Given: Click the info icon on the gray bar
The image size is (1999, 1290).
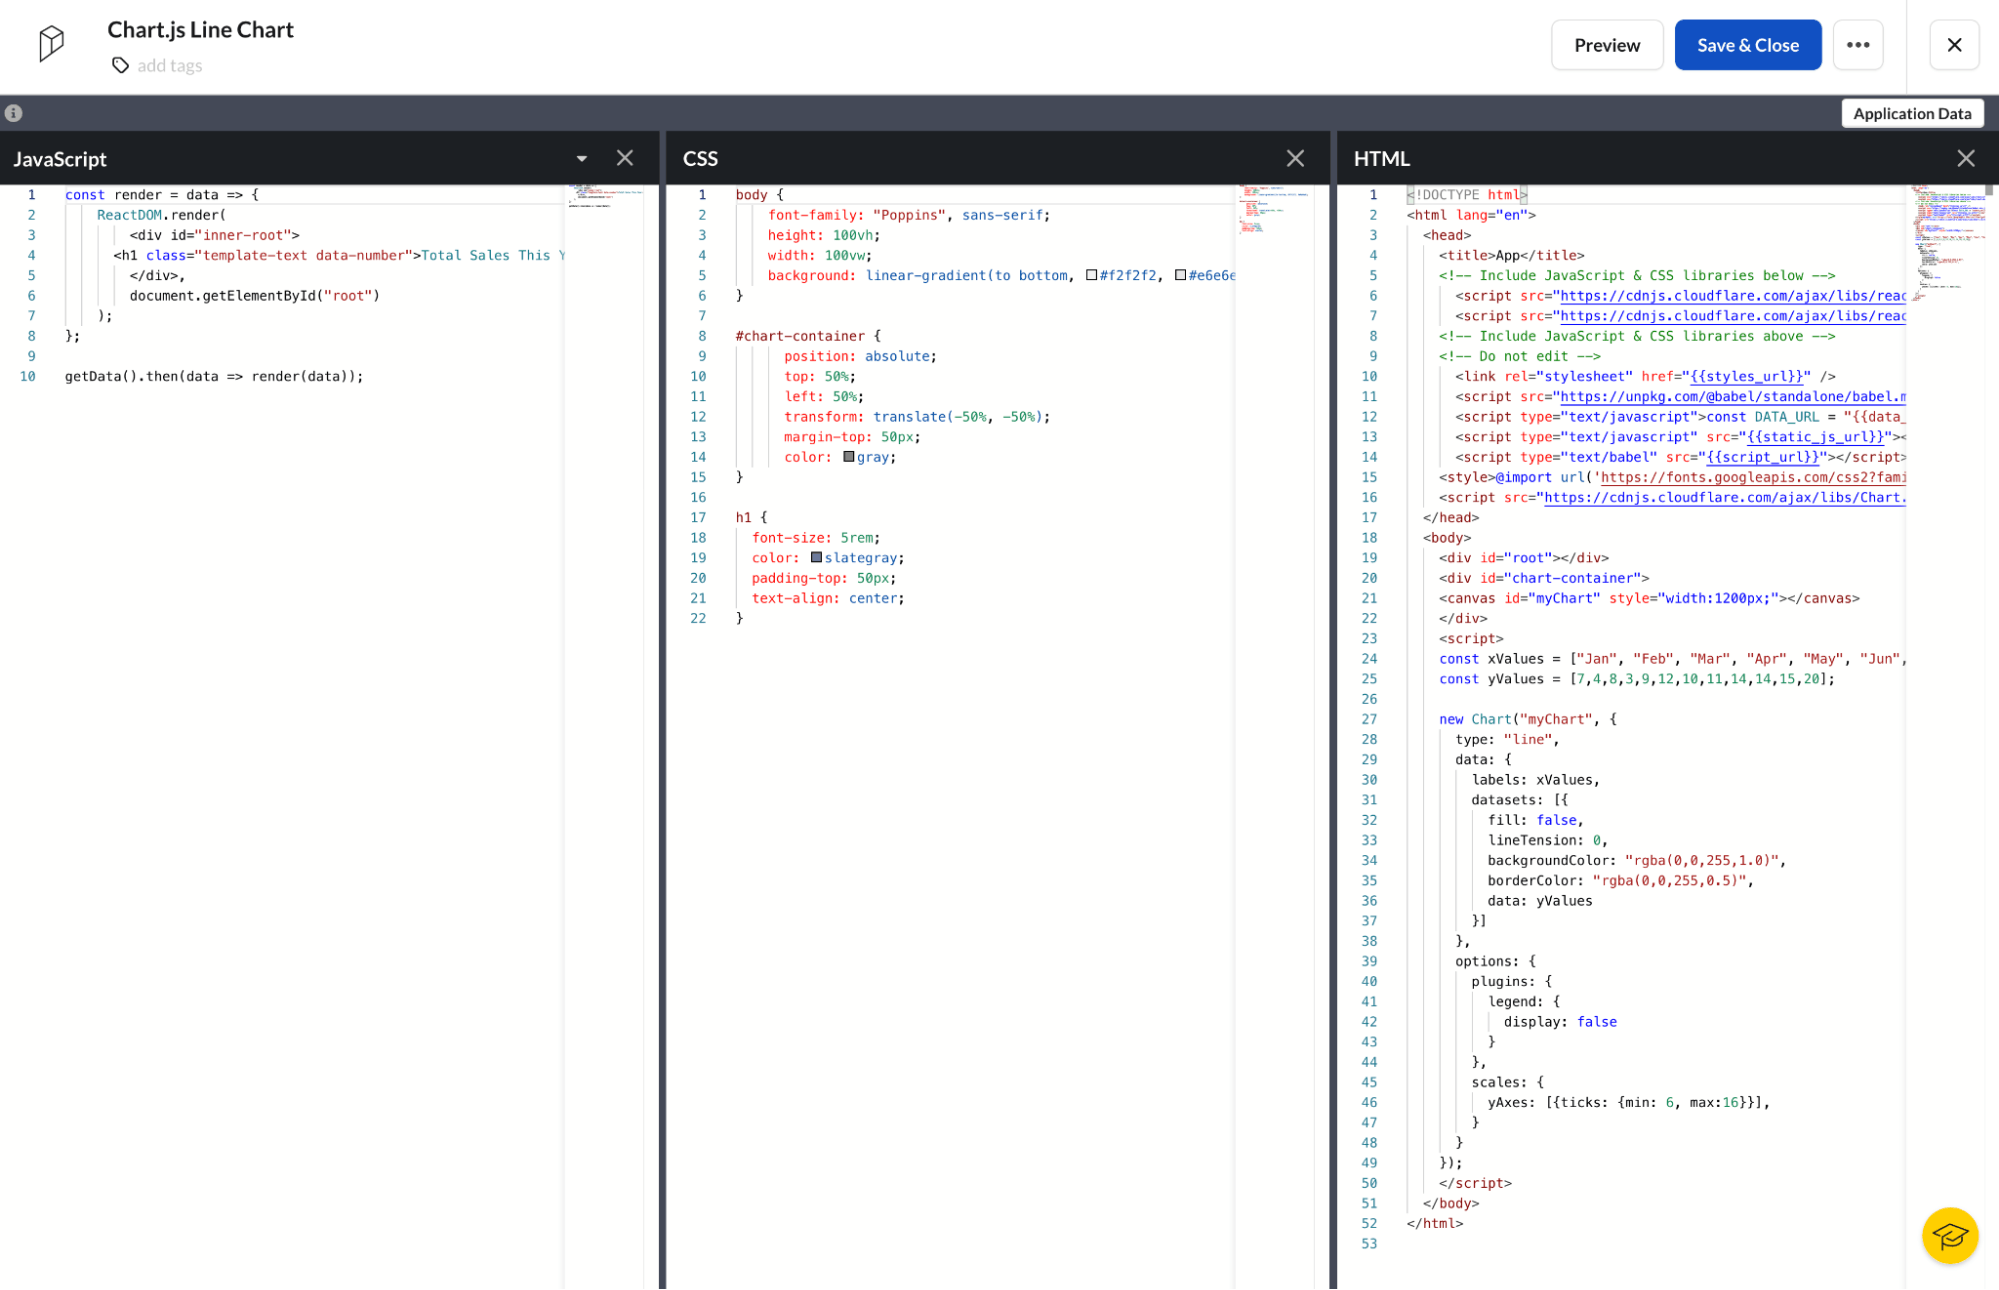Looking at the screenshot, I should [14, 113].
